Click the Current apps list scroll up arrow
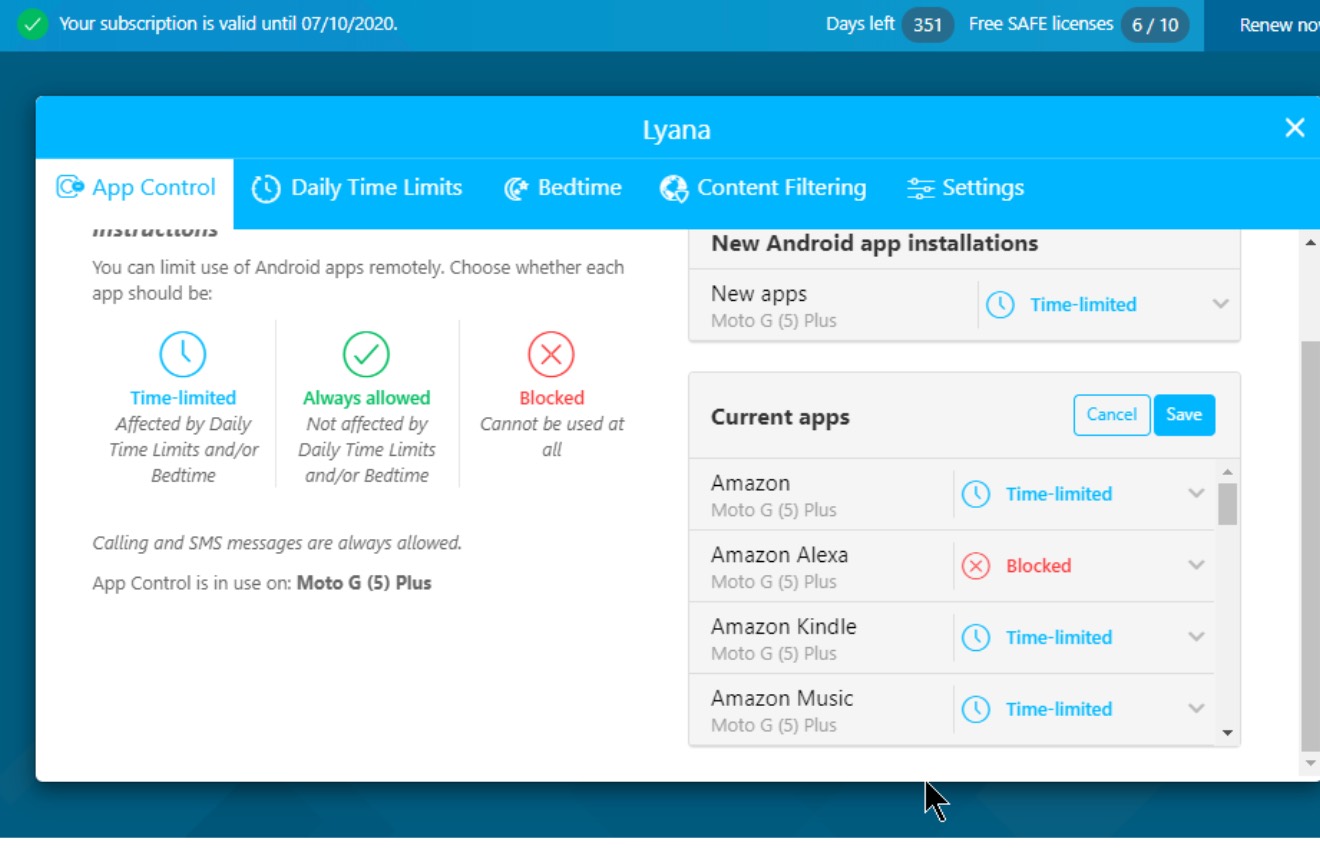The width and height of the screenshot is (1320, 854). tap(1227, 472)
